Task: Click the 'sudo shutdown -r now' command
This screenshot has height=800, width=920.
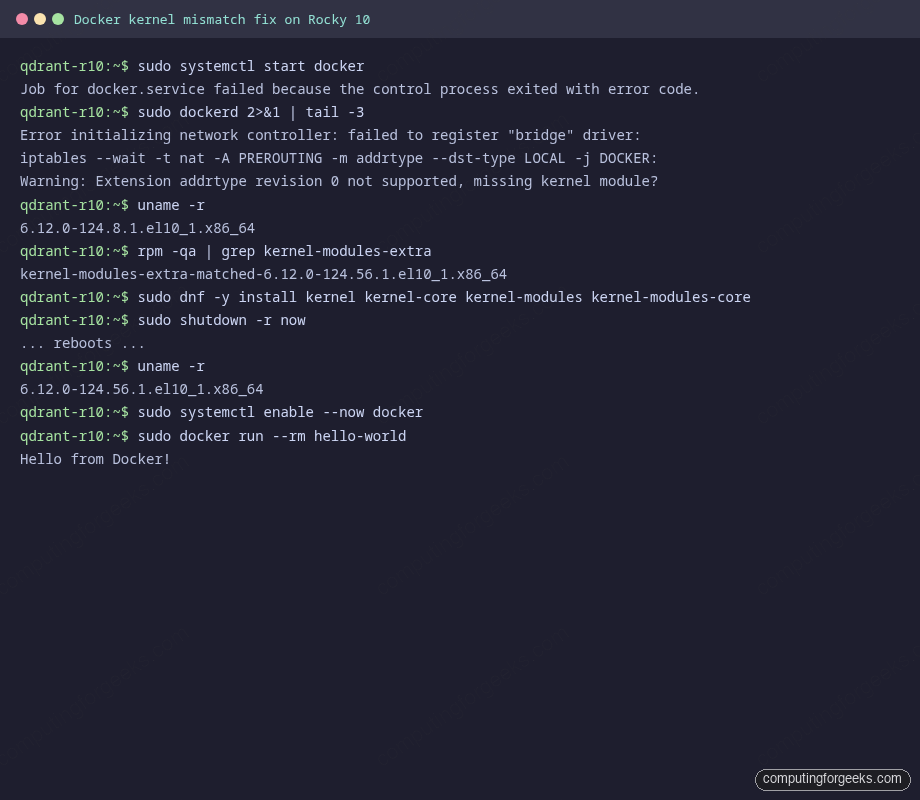Action: pos(221,320)
